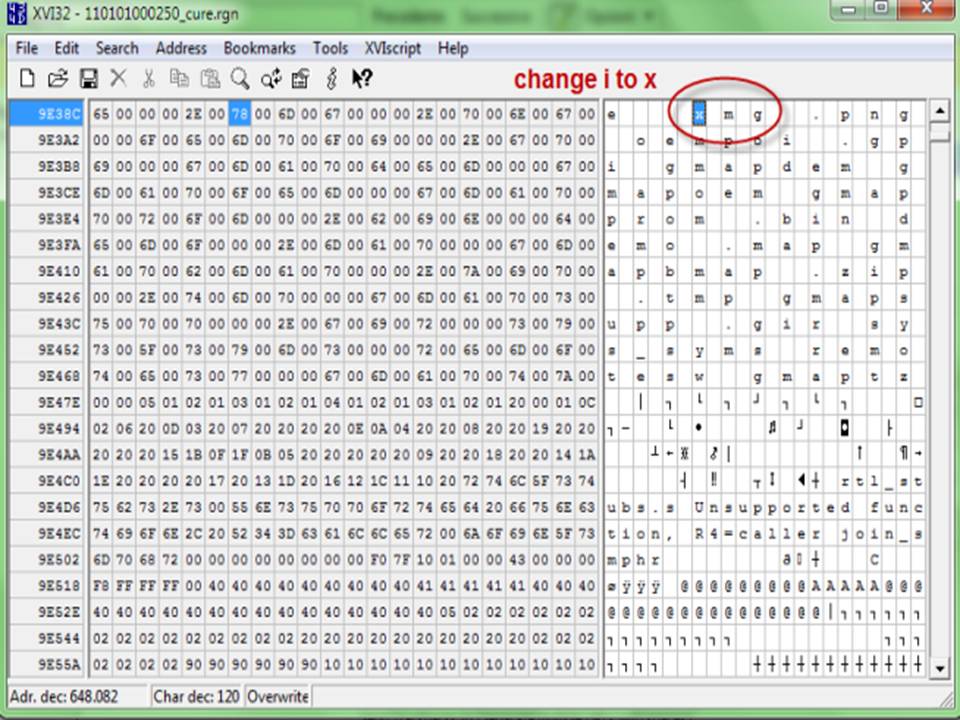Click address row 9E4EC
960x720 pixels.
(47, 534)
